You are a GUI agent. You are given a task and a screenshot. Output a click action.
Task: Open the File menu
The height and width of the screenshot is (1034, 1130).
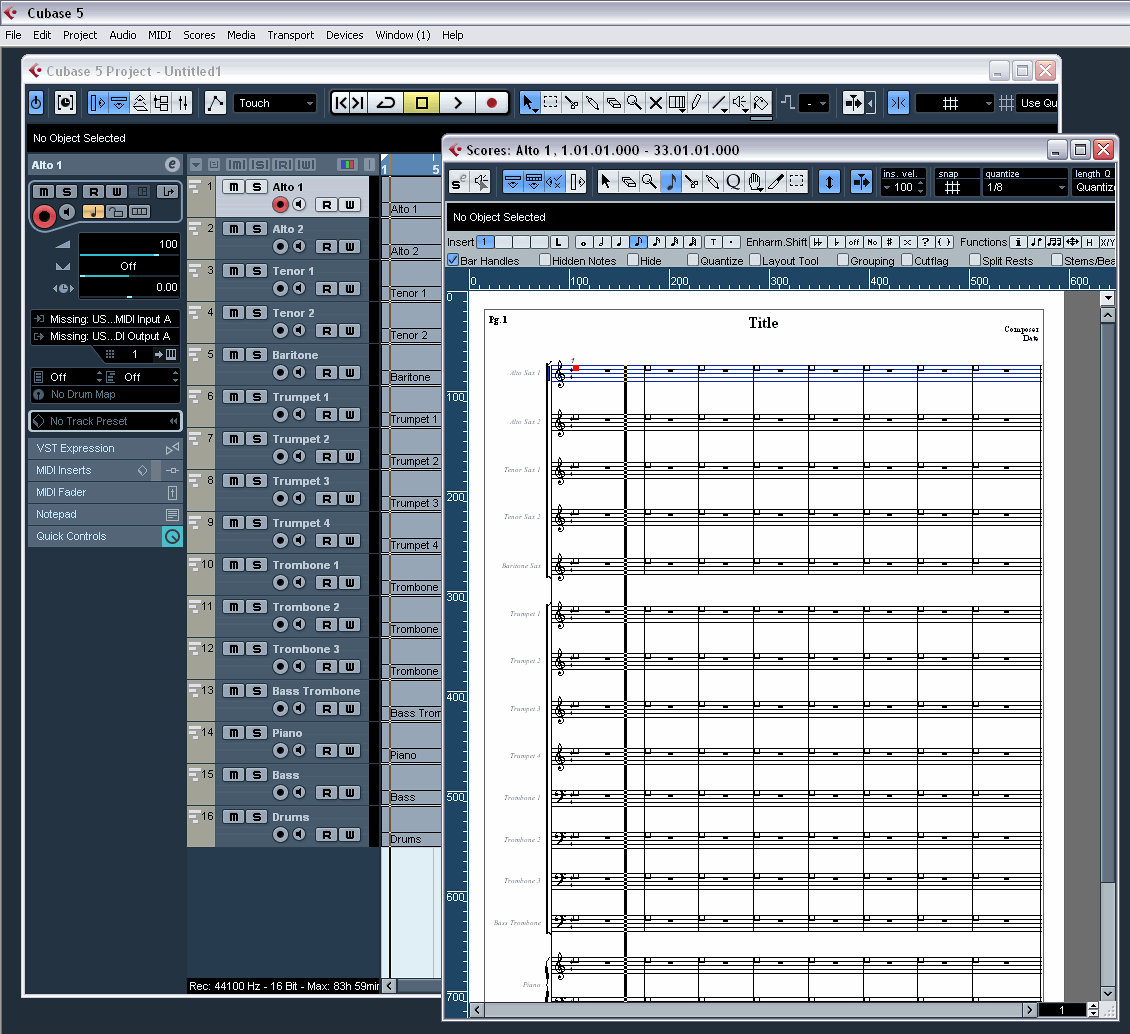point(13,35)
